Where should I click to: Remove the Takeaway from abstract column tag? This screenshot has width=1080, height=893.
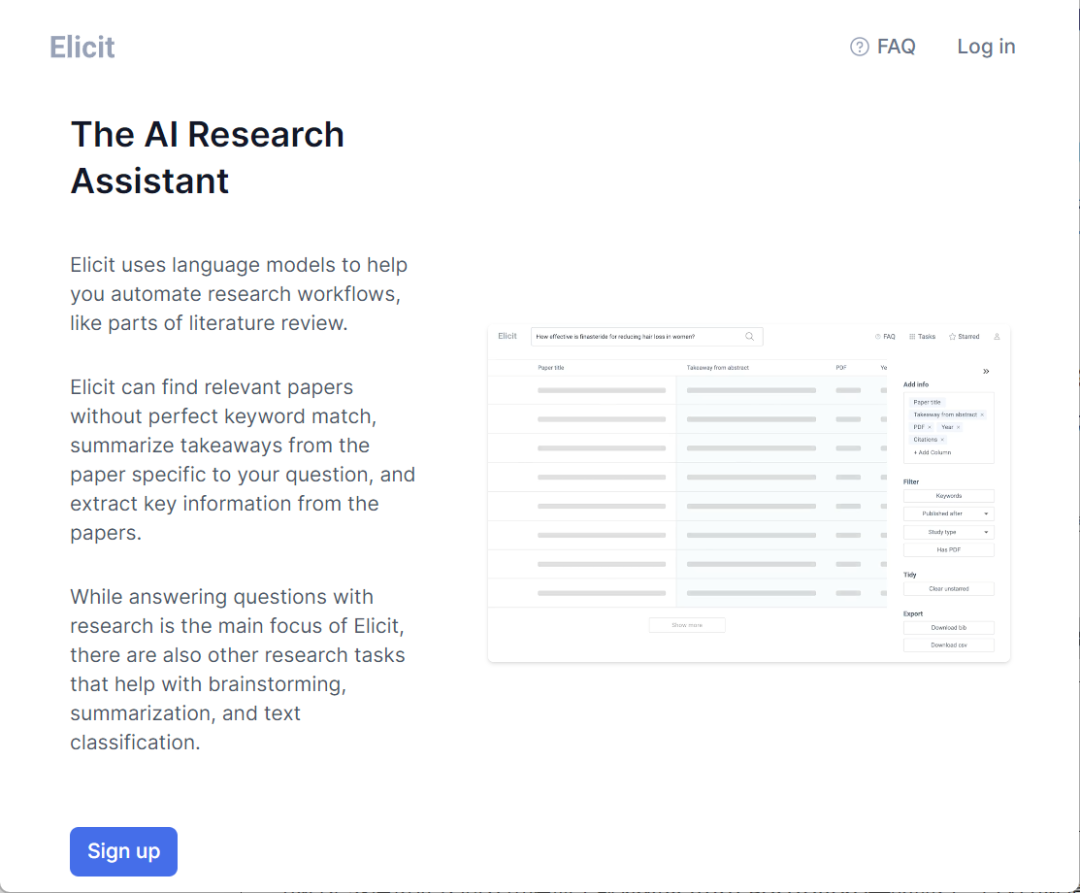click(982, 415)
